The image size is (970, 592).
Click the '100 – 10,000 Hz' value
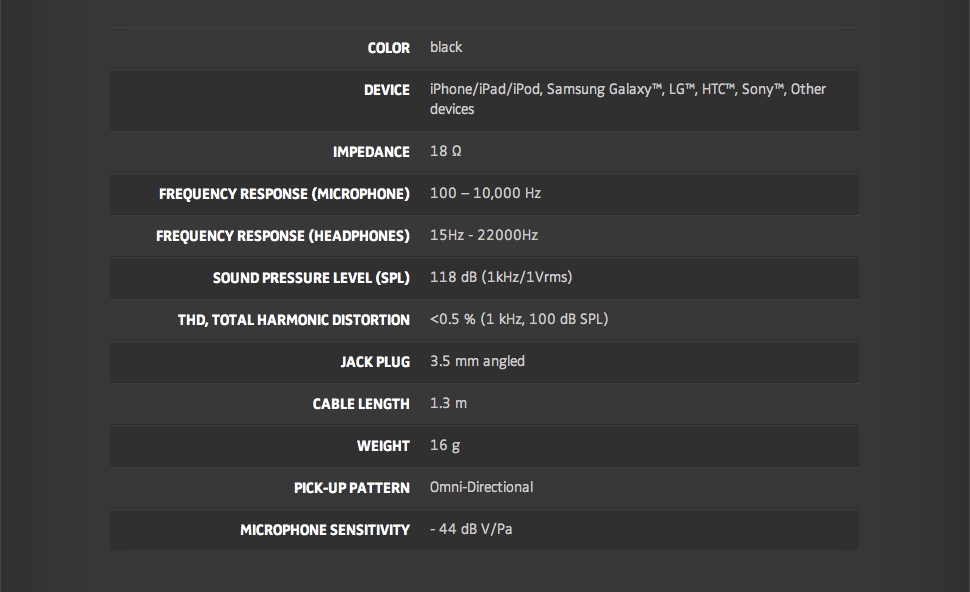[485, 193]
